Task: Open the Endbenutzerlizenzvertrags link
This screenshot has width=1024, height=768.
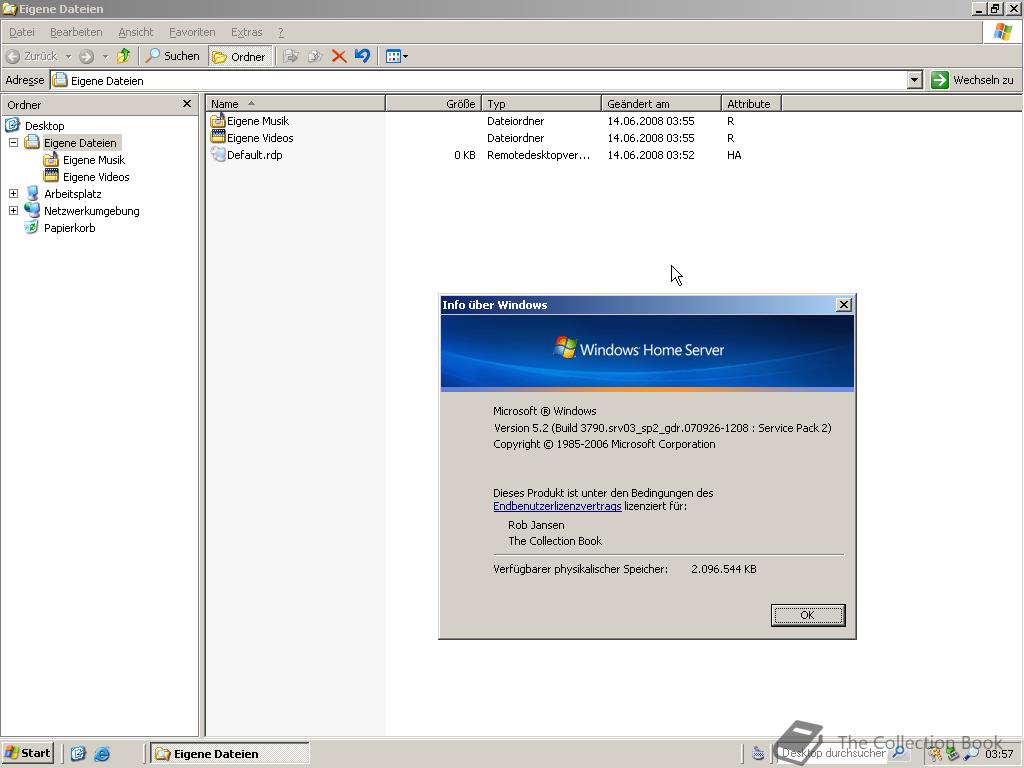Action: 557,506
